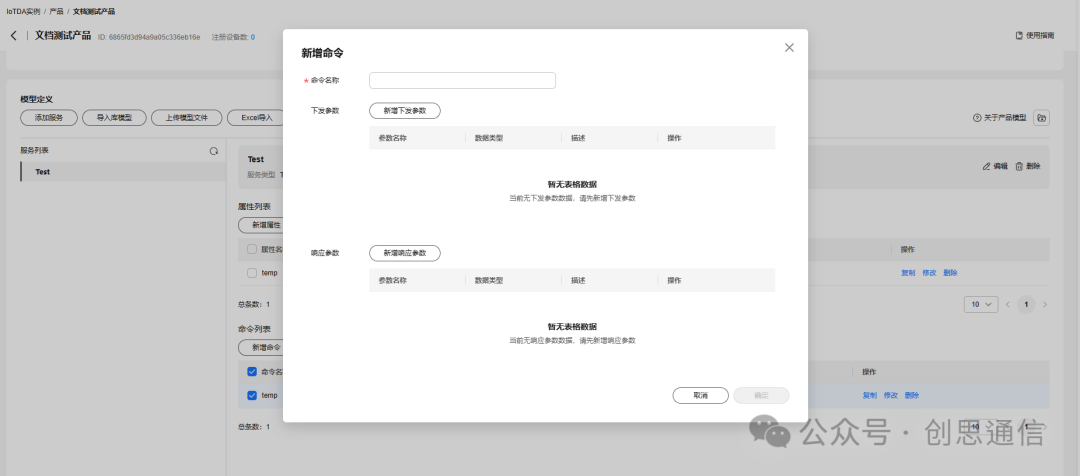
Task: Click the 新增下发参数 button
Action: (x=405, y=110)
